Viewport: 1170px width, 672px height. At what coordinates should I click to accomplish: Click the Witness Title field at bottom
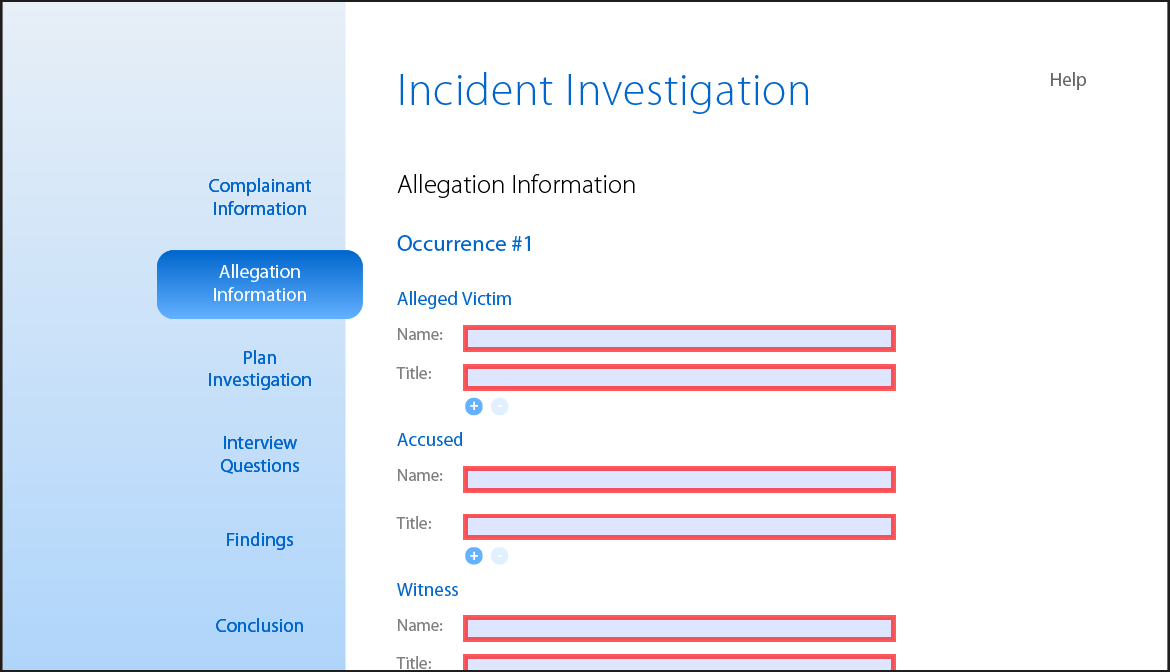[x=679, y=664]
